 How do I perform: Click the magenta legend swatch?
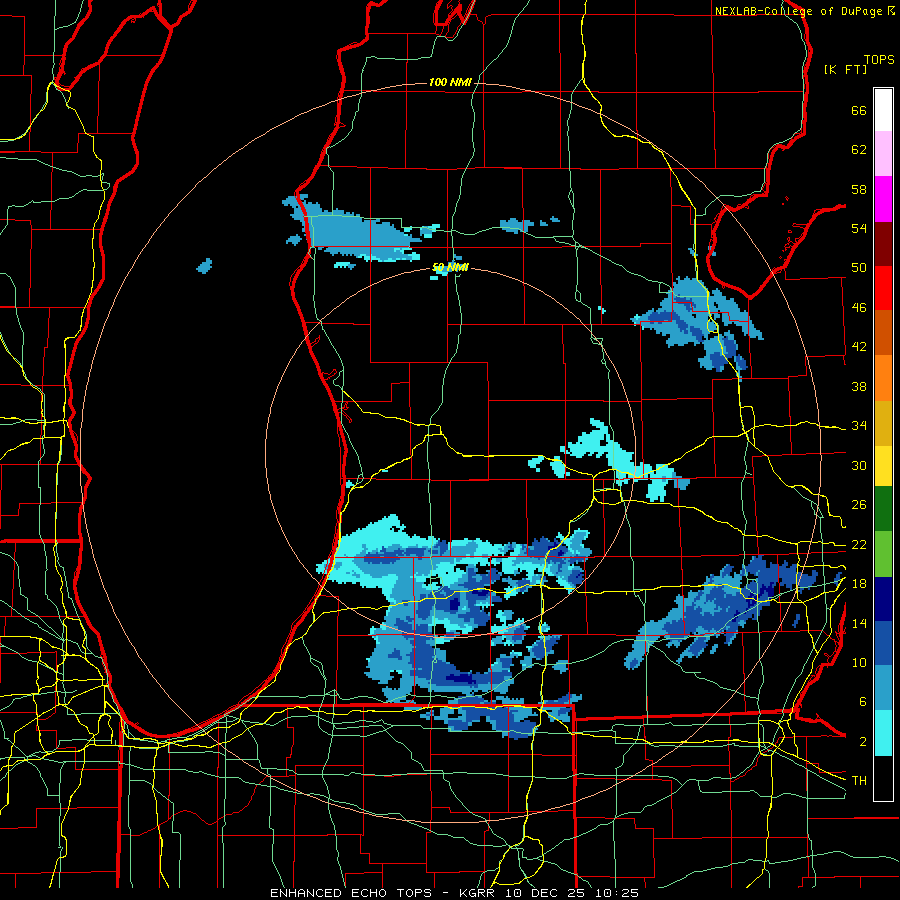883,199
